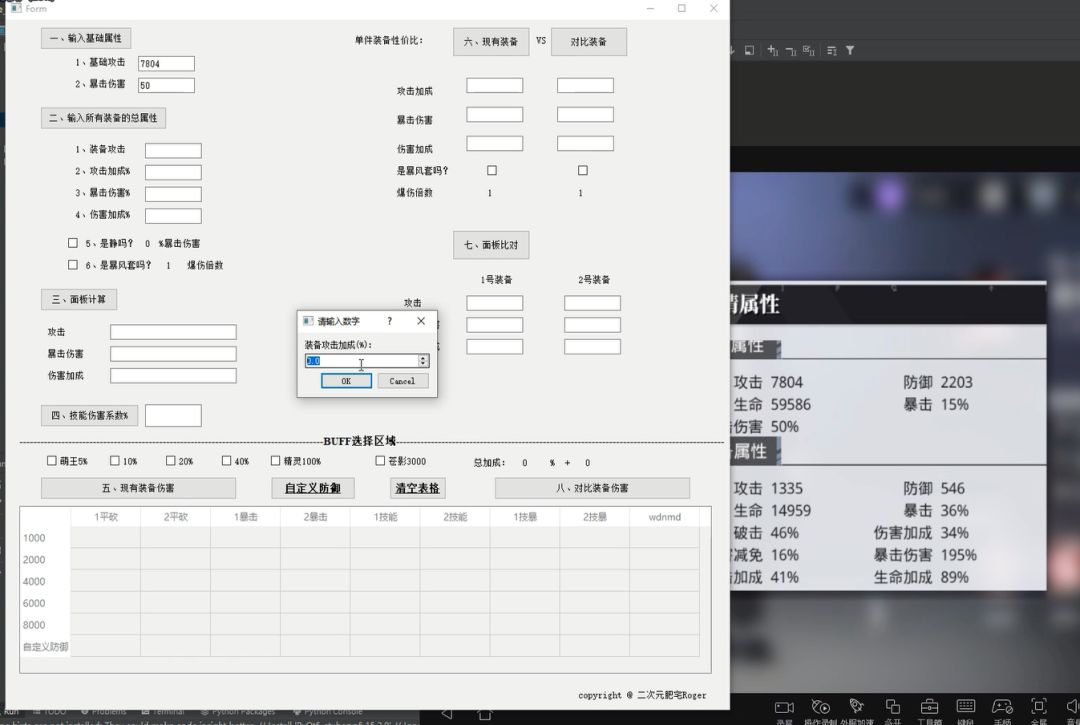The width and height of the screenshot is (1080, 725).
Task: Click the keyboard mapping icon
Action: (966, 706)
